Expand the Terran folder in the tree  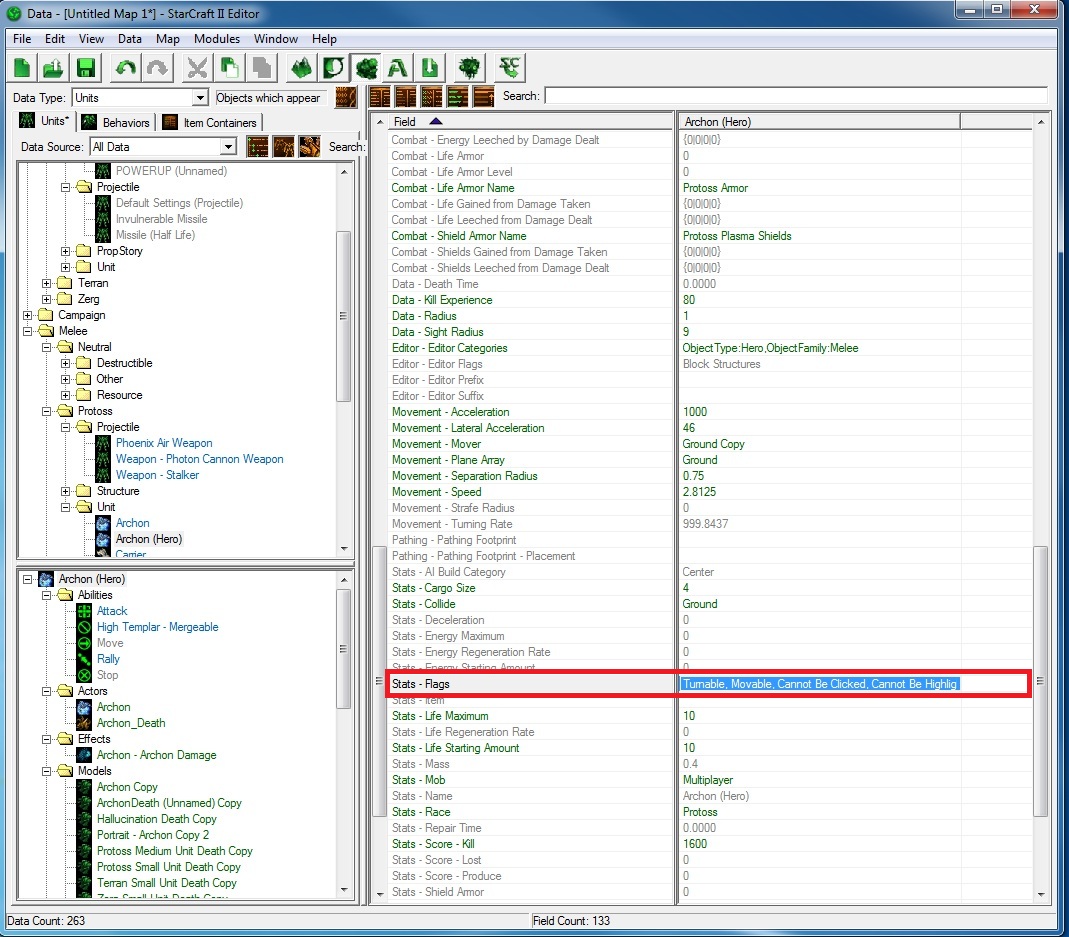[x=47, y=283]
